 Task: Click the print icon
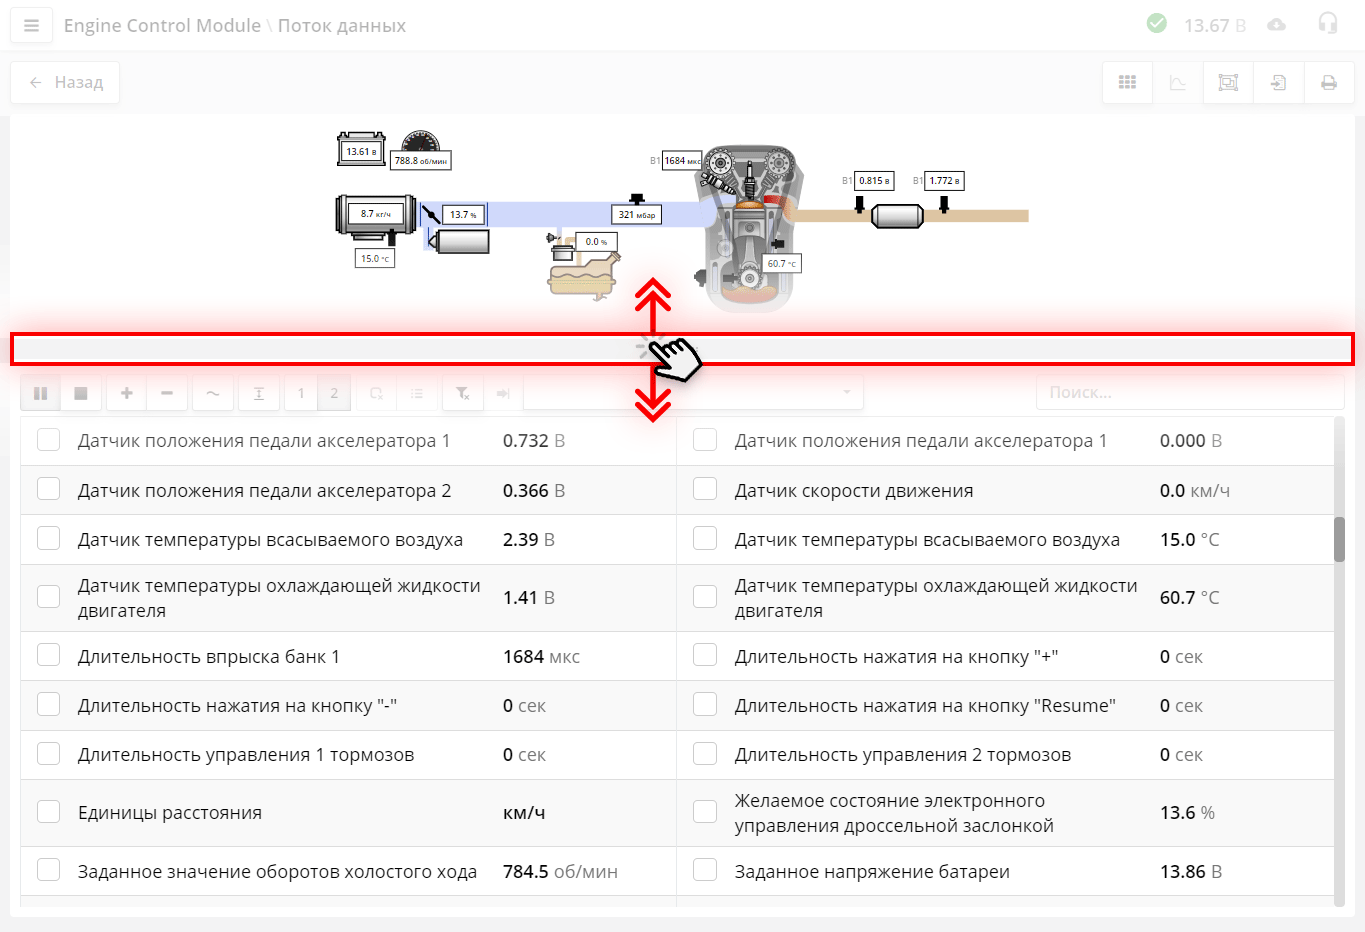[x=1328, y=83]
